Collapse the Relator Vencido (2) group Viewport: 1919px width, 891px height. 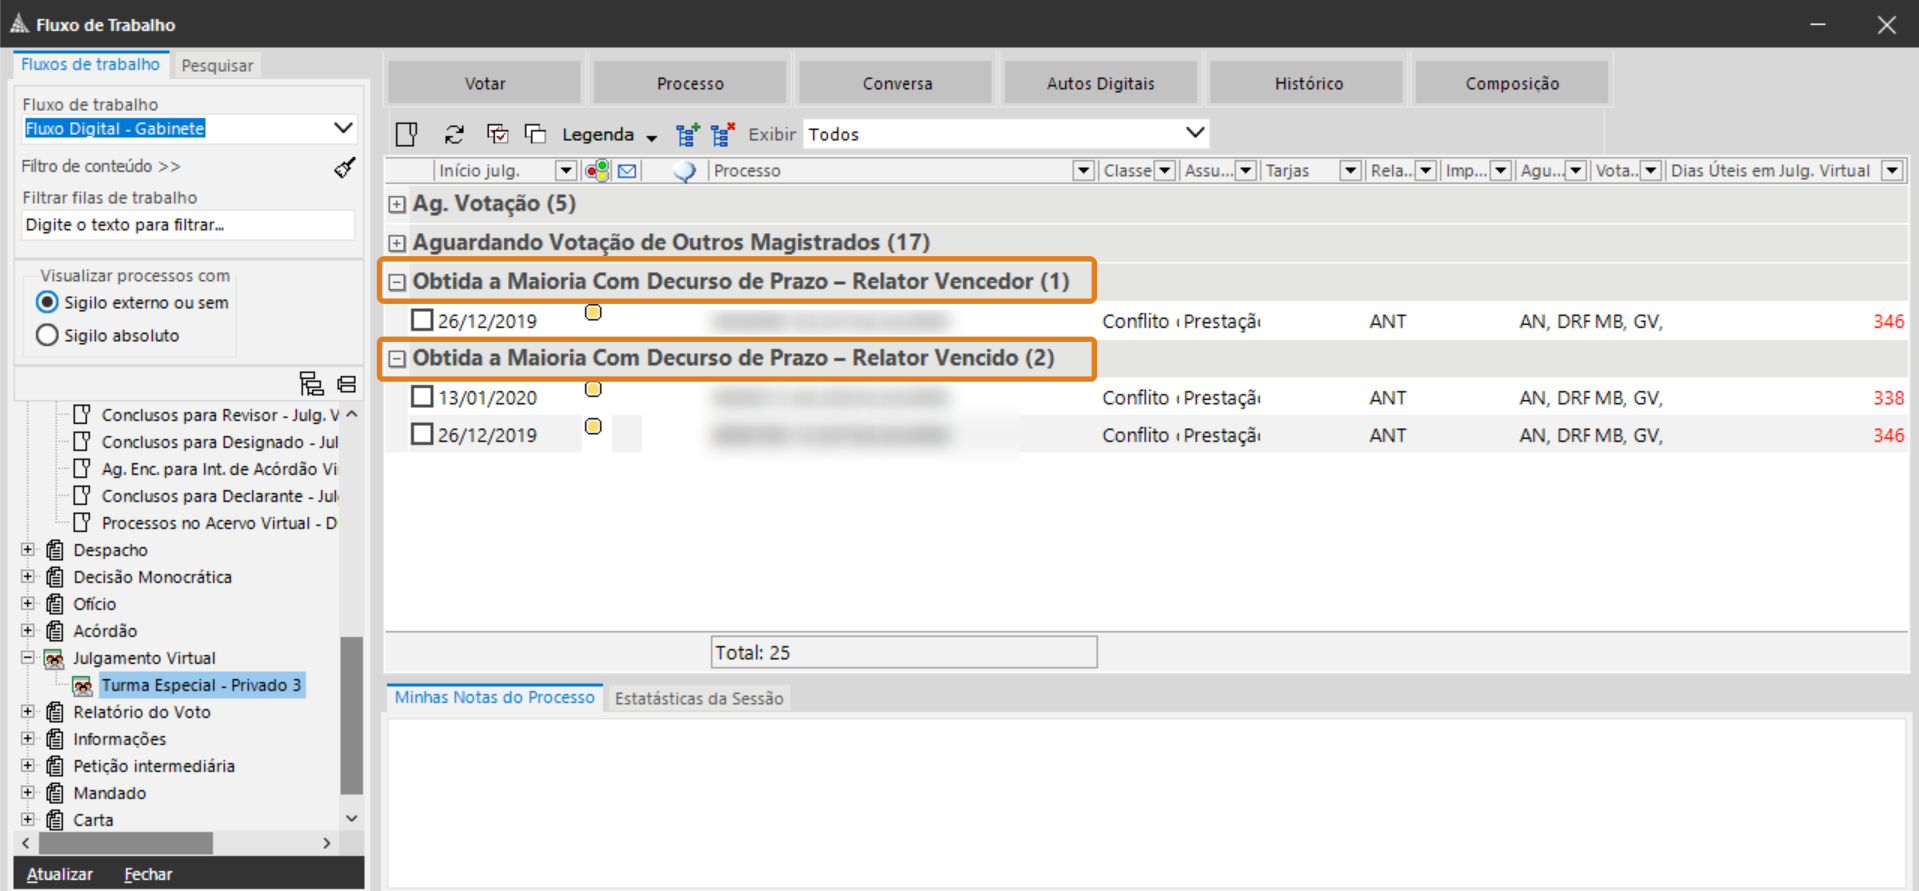pos(397,358)
